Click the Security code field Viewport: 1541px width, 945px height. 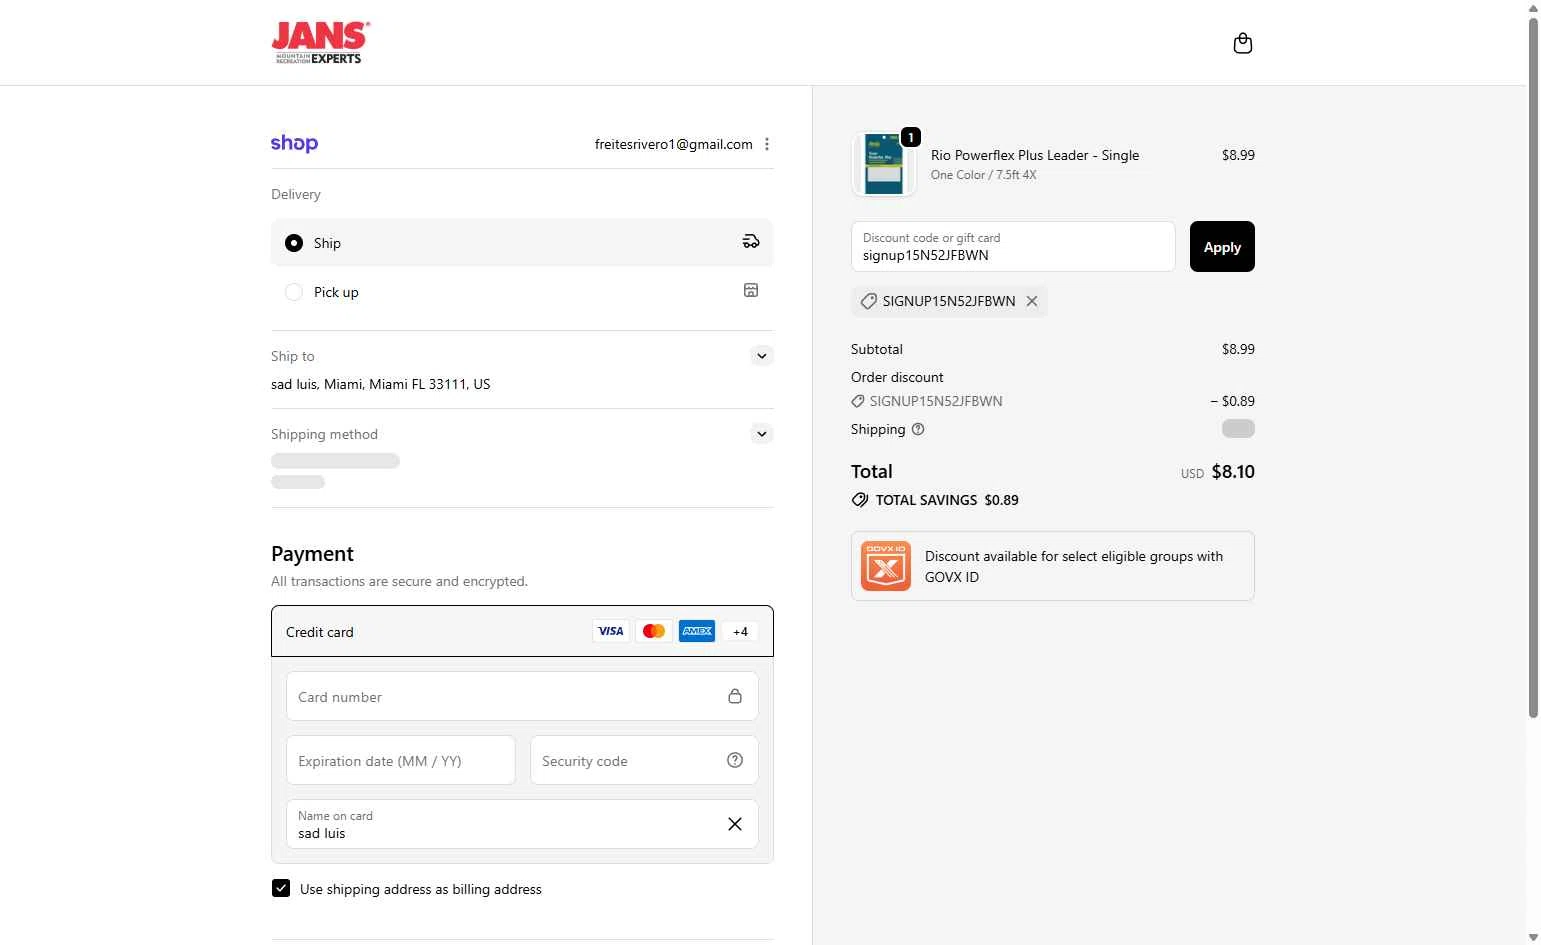tap(644, 760)
